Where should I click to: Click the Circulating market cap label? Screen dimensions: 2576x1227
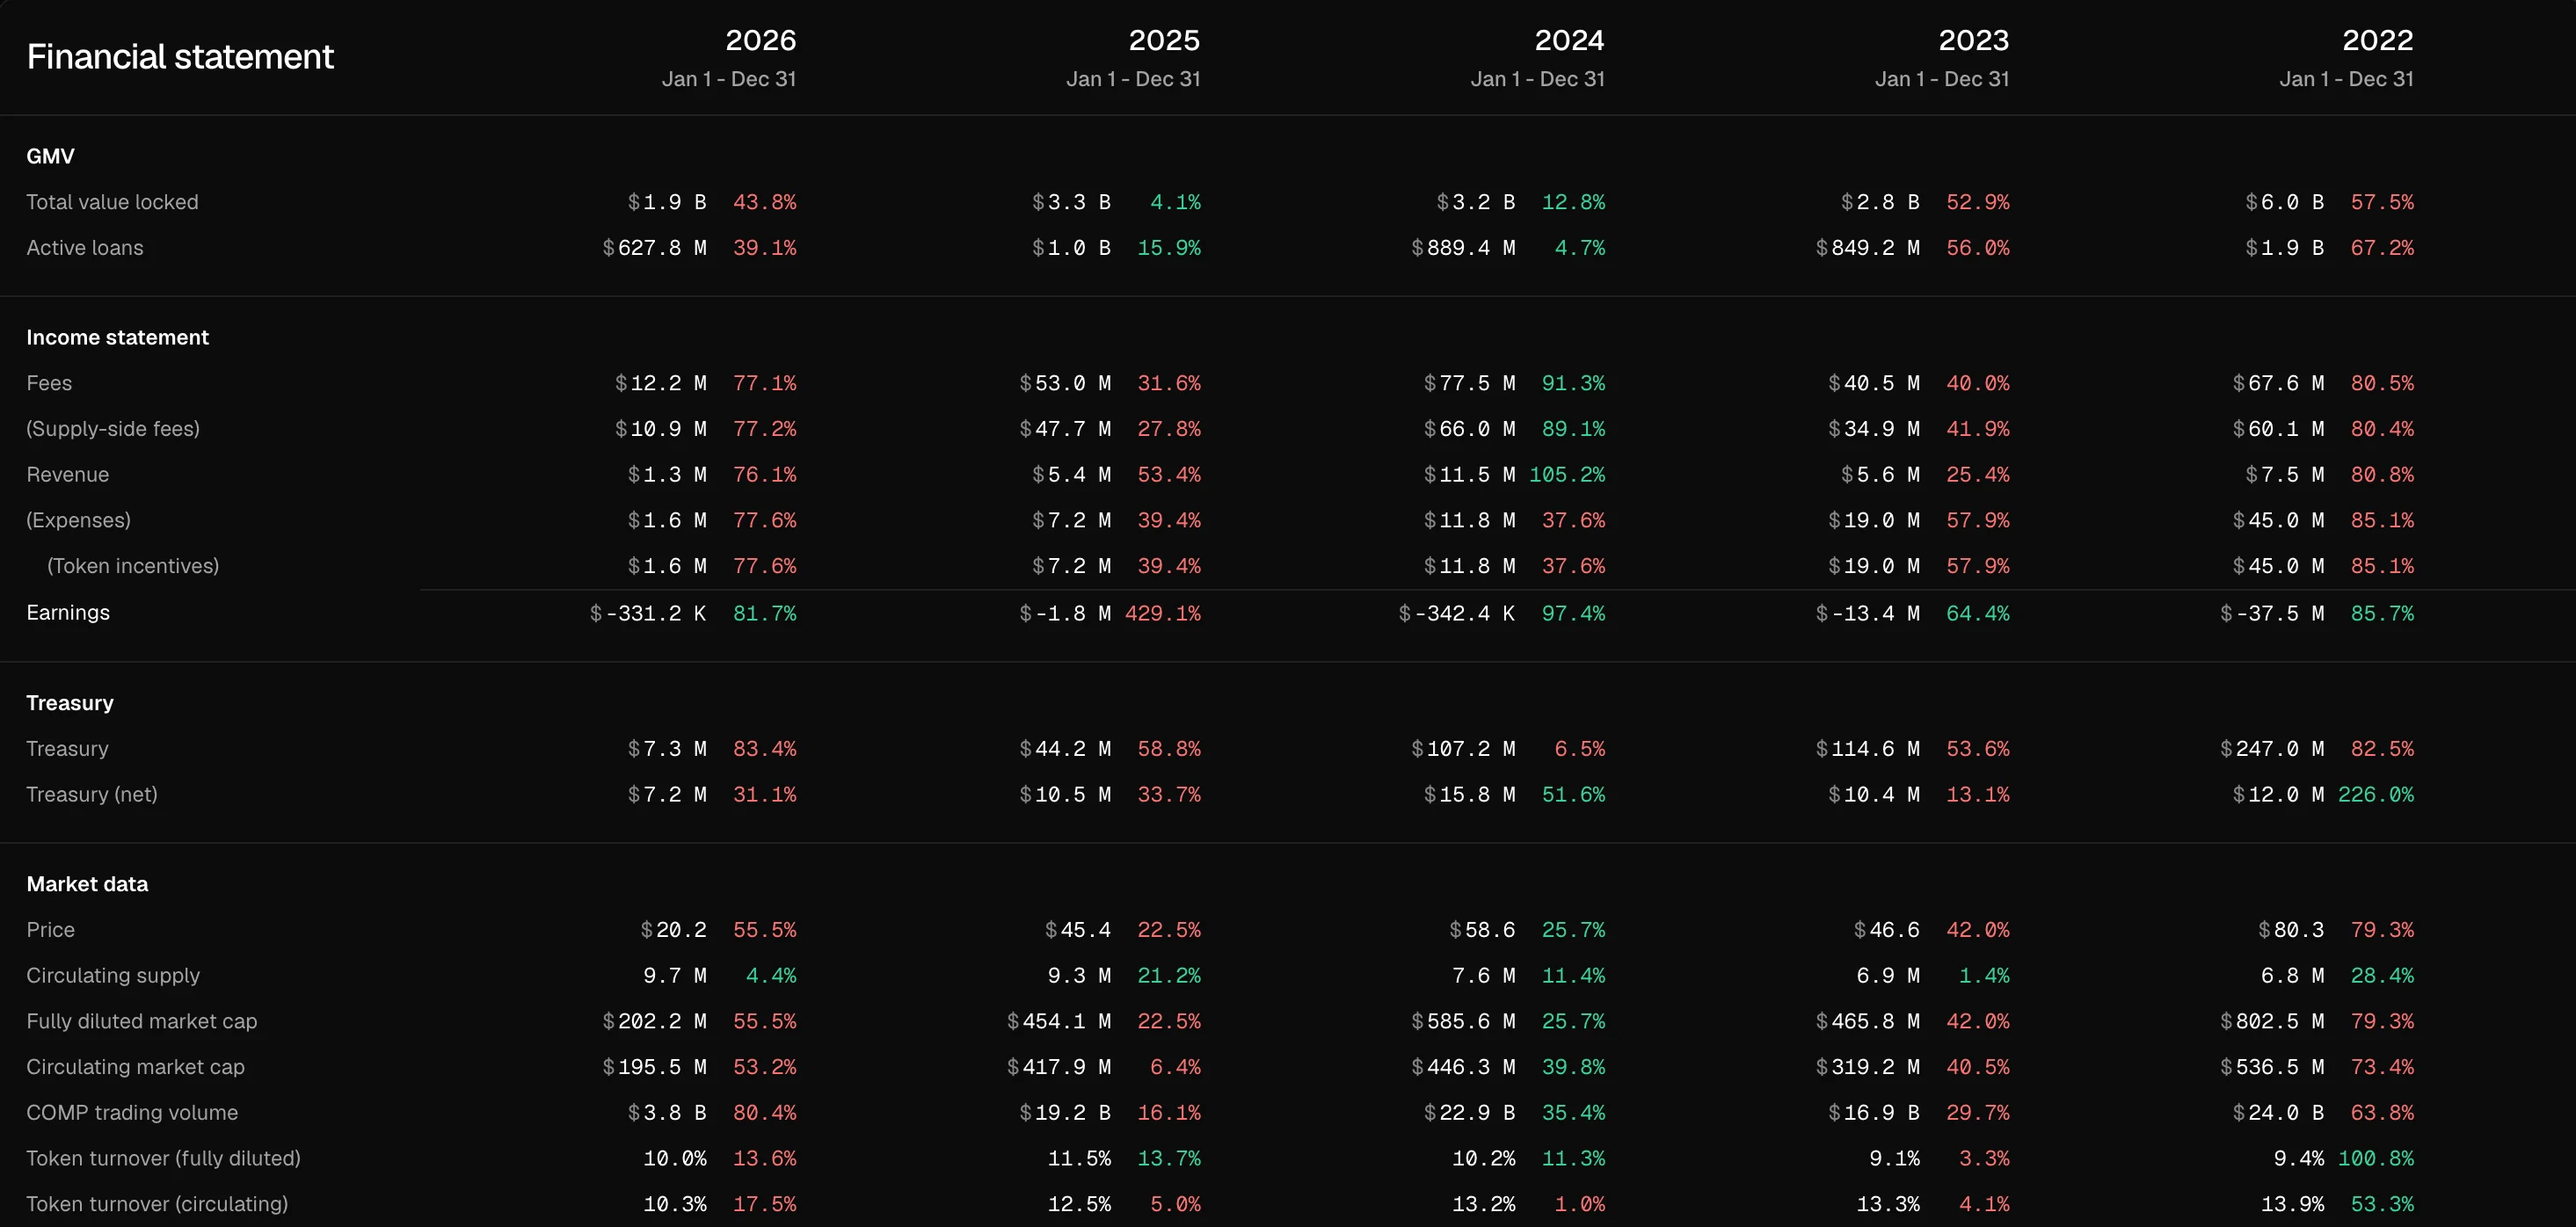coord(135,1067)
